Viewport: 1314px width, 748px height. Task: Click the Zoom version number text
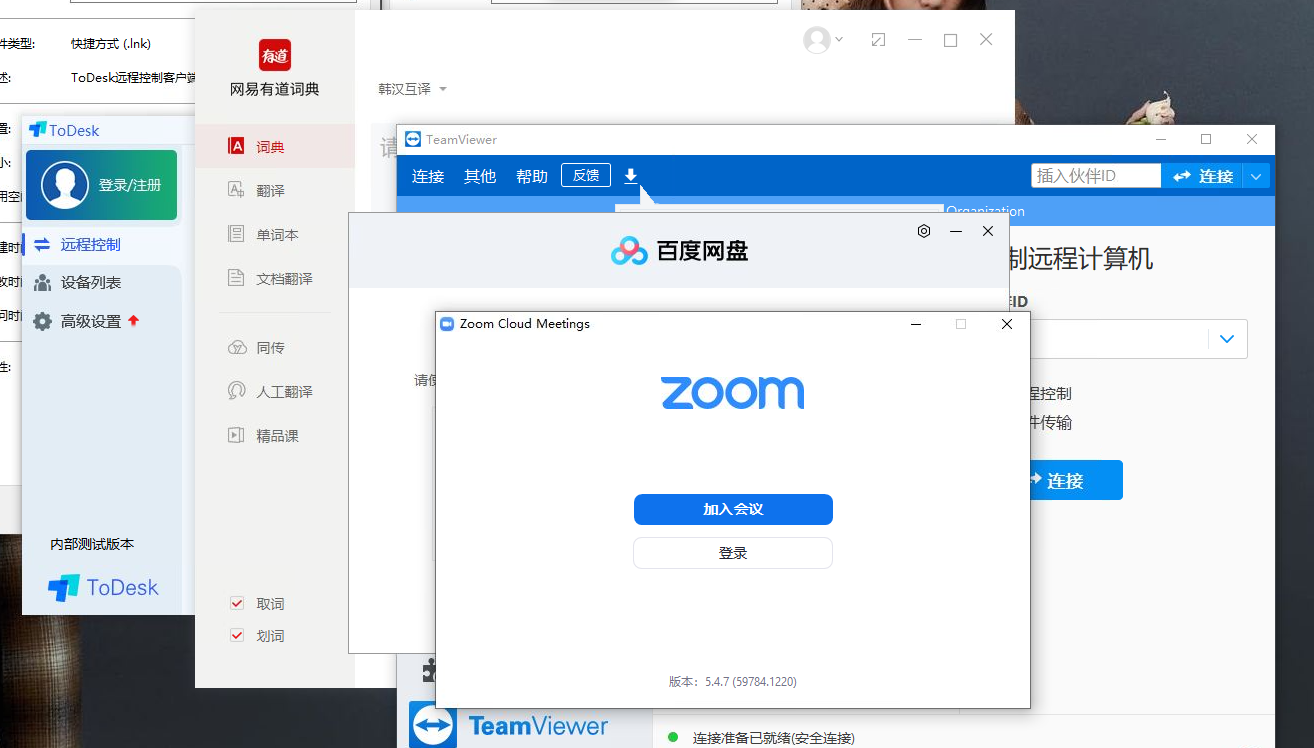(733, 682)
